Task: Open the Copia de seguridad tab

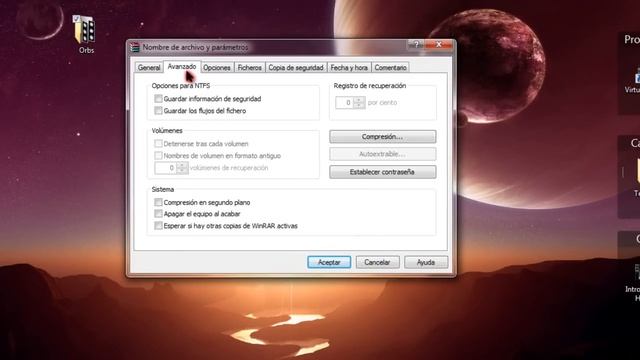Action: pos(296,68)
